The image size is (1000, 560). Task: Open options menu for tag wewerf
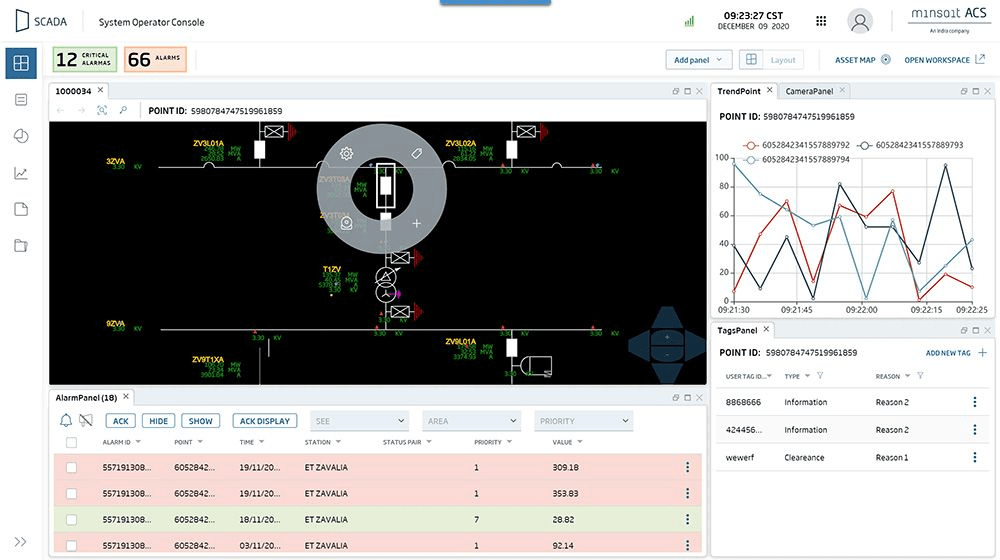[x=974, y=457]
